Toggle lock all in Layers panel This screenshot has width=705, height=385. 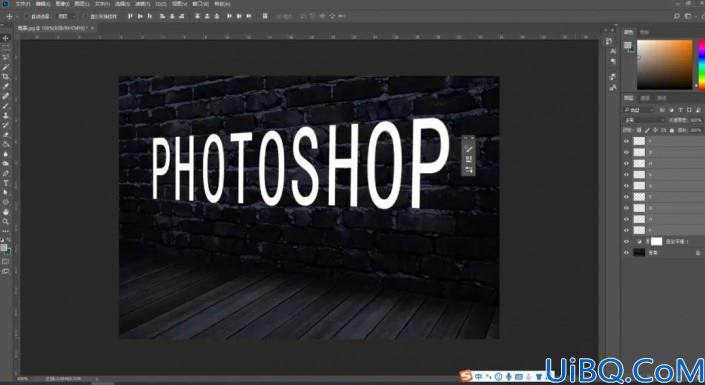[672, 130]
